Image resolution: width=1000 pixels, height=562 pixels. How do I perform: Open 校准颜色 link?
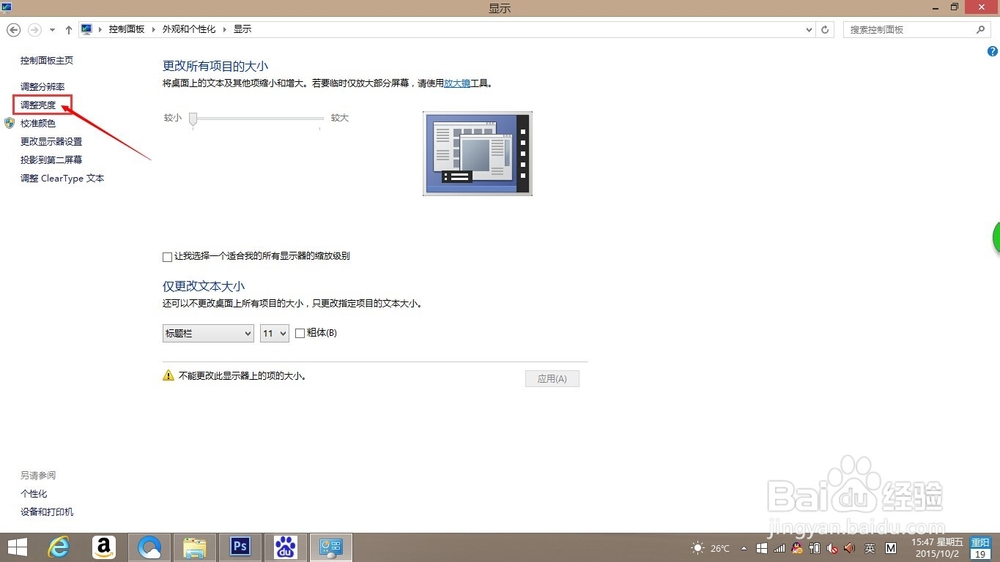pyautogui.click(x=38, y=123)
